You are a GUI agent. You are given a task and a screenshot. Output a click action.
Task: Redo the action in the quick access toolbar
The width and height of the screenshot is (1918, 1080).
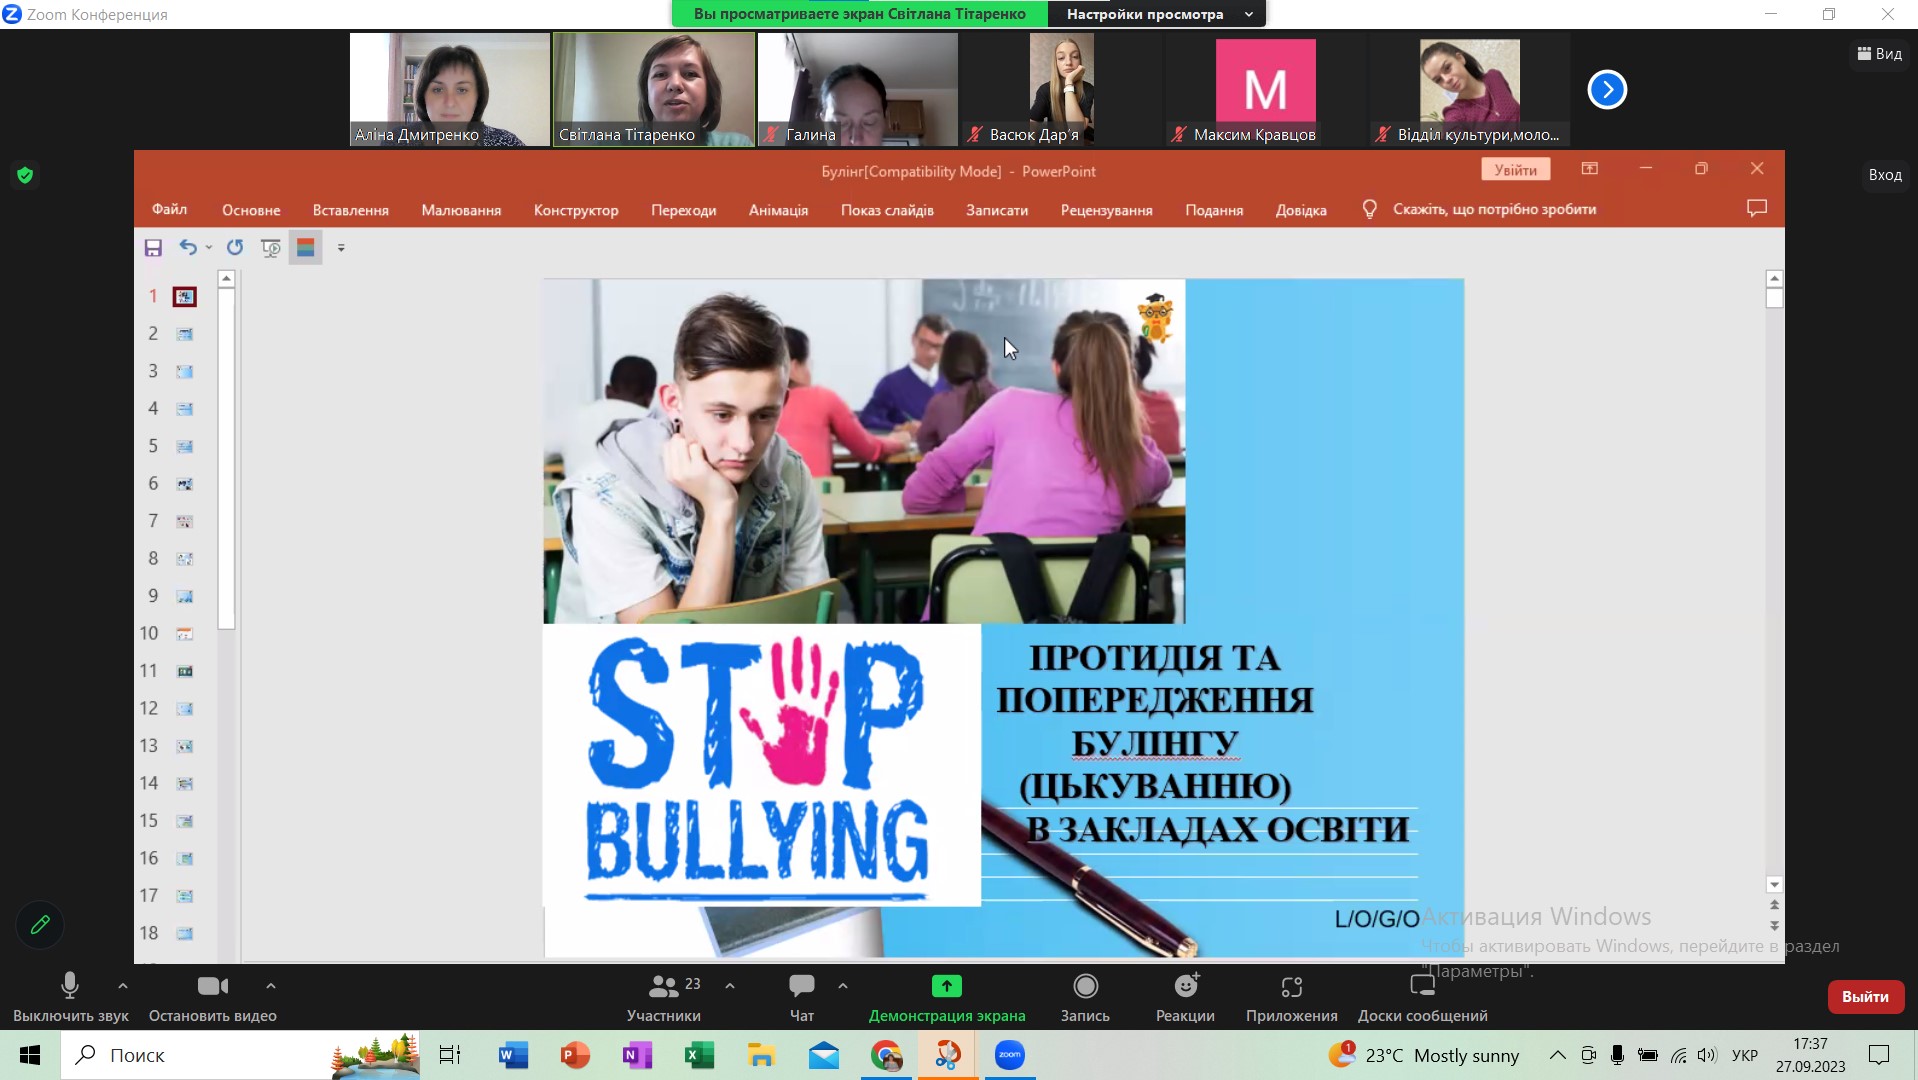pos(235,247)
